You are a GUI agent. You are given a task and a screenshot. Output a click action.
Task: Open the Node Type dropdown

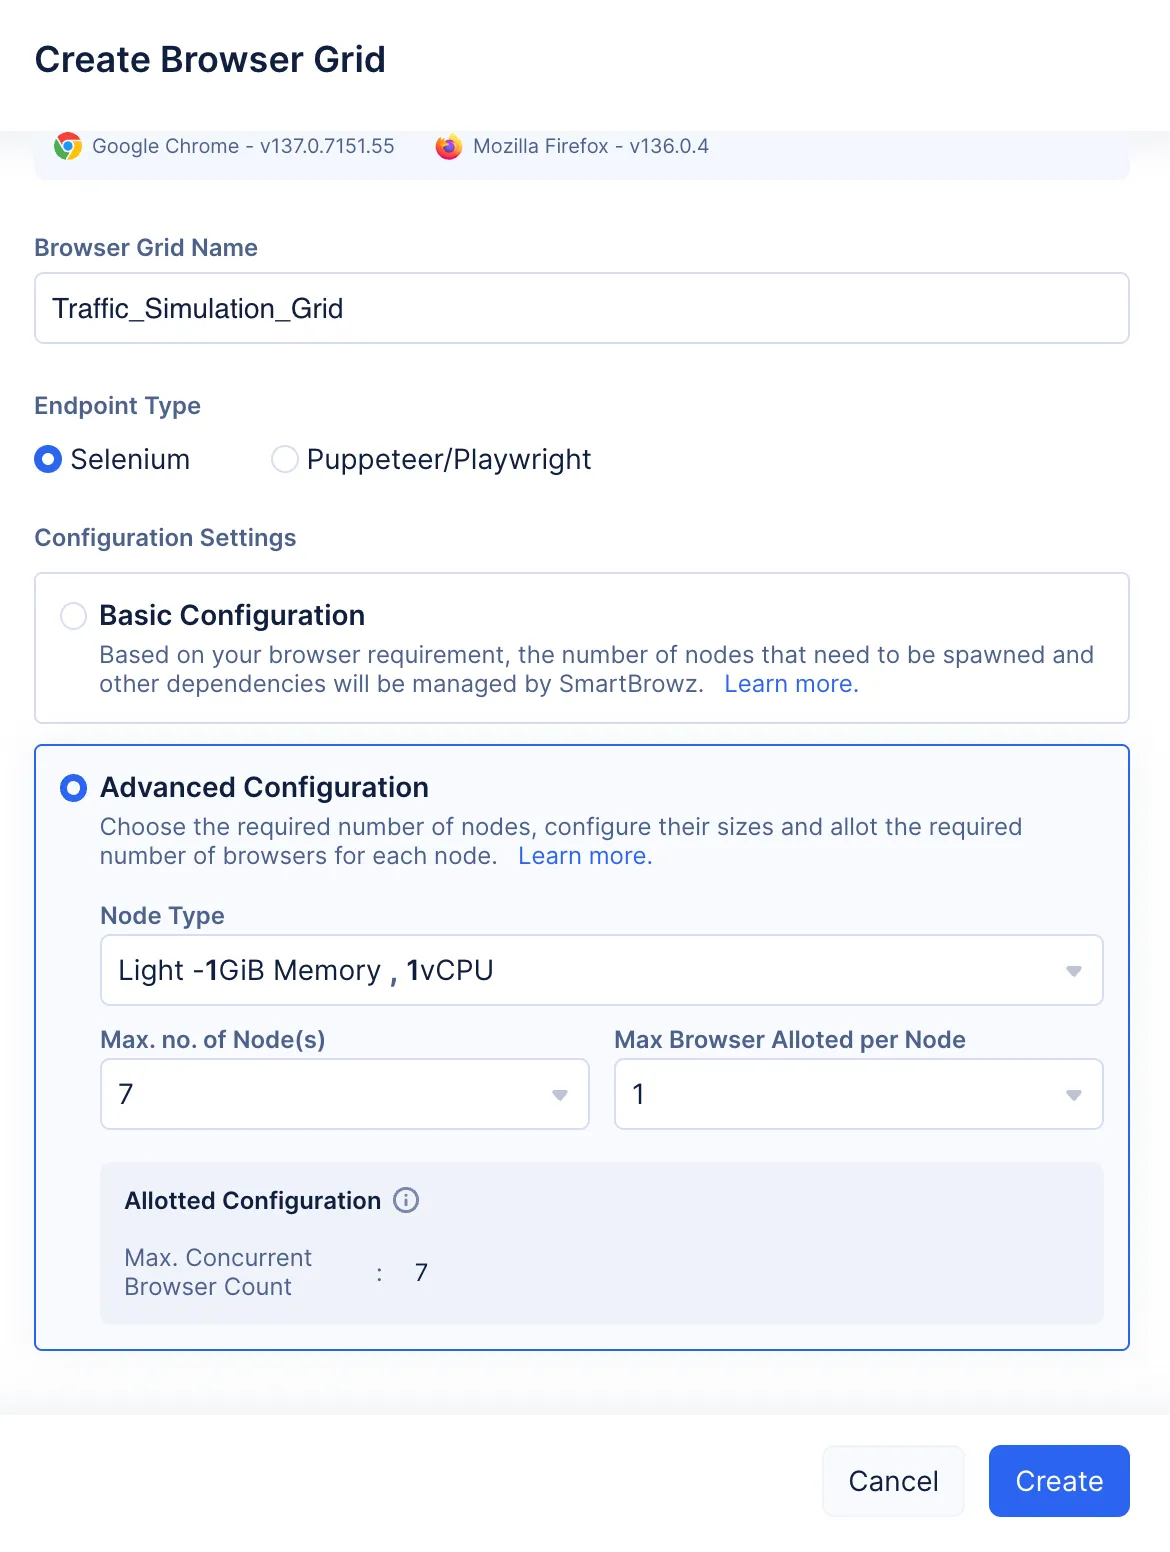click(602, 970)
